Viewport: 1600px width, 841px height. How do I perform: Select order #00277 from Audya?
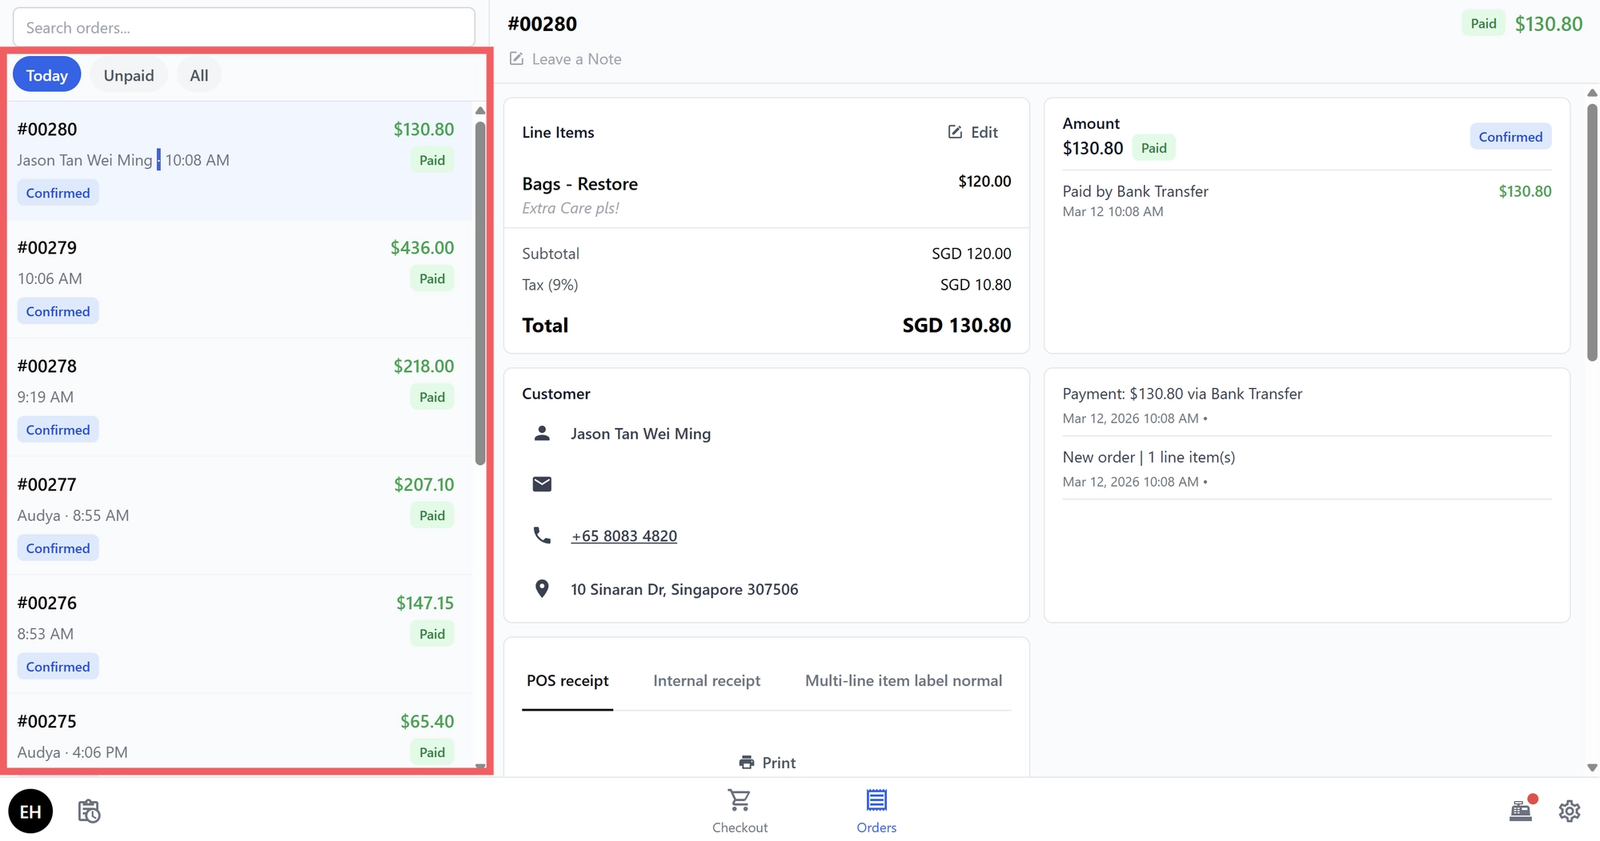[240, 515]
